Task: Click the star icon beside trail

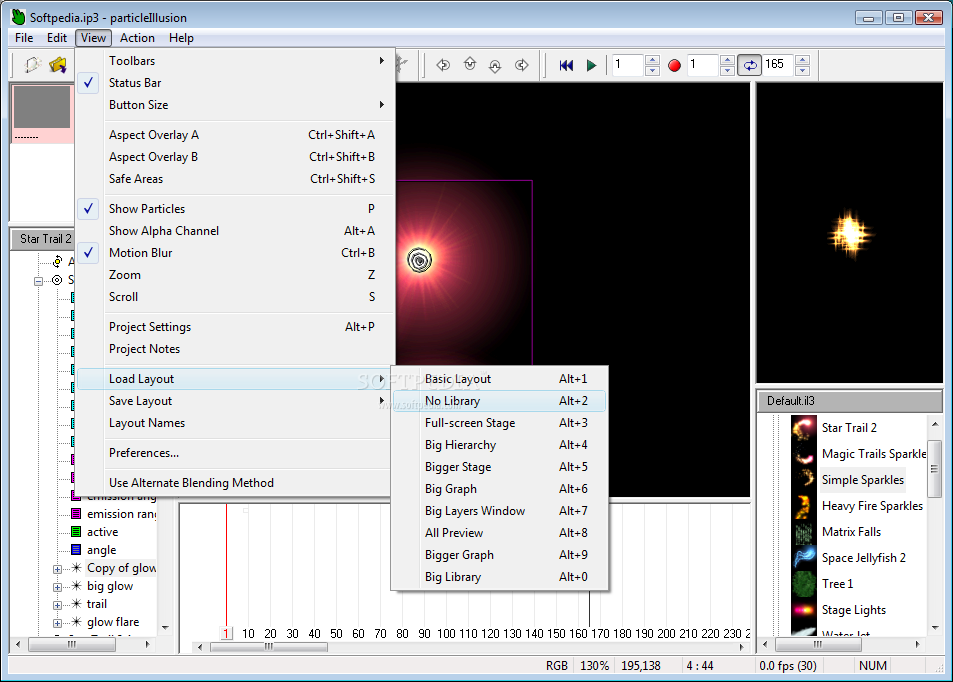Action: click(77, 604)
